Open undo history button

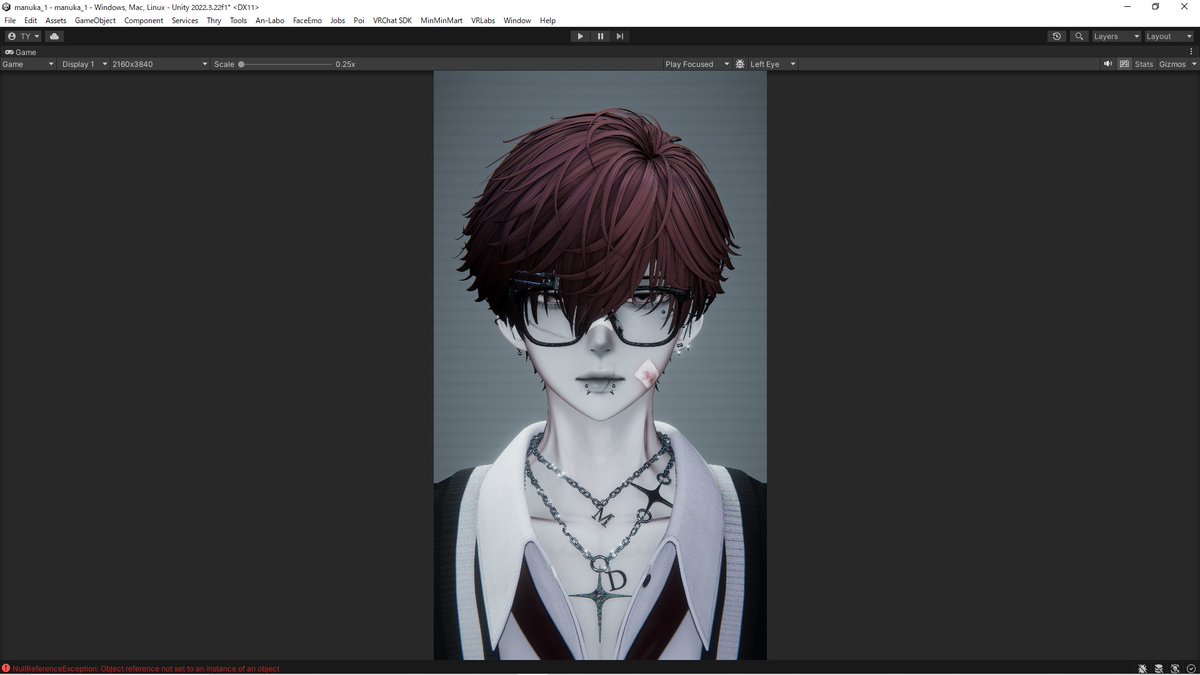[x=1057, y=36]
